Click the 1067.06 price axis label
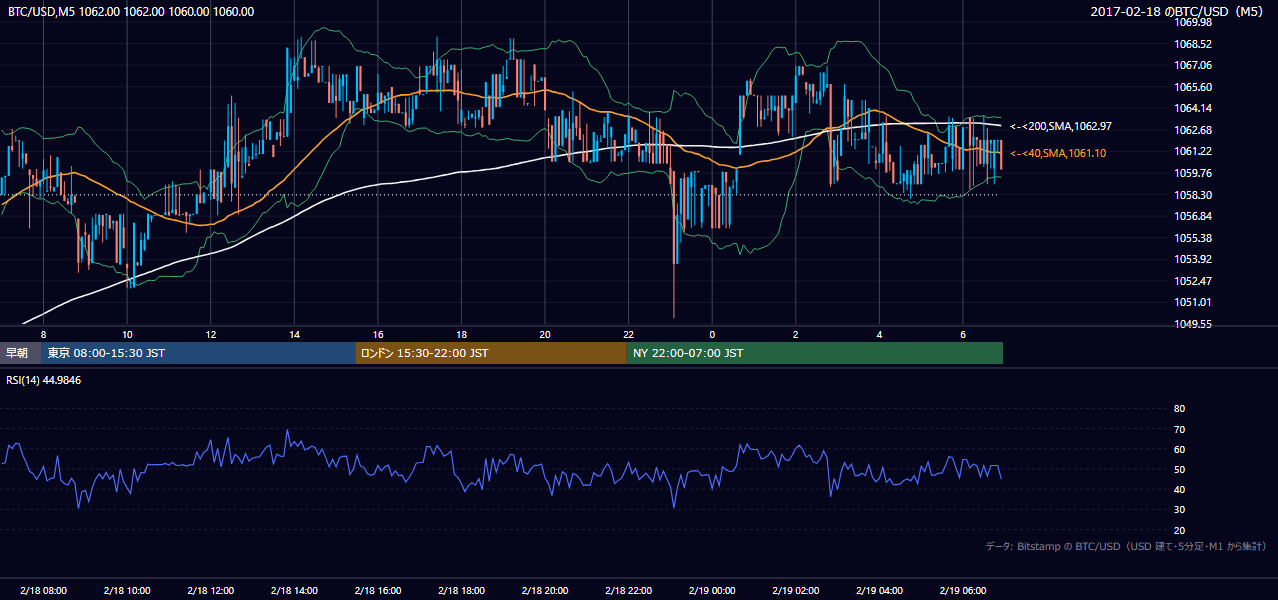Image resolution: width=1278 pixels, height=600 pixels. point(1194,65)
